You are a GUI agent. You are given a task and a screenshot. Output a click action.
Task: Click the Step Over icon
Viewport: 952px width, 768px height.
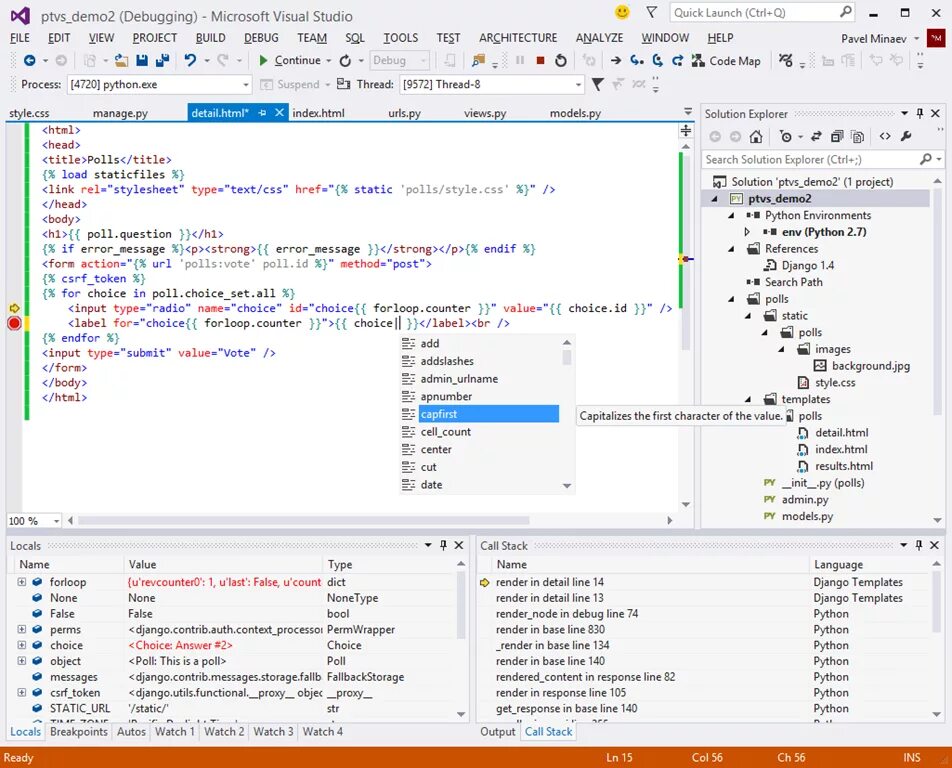(x=658, y=60)
